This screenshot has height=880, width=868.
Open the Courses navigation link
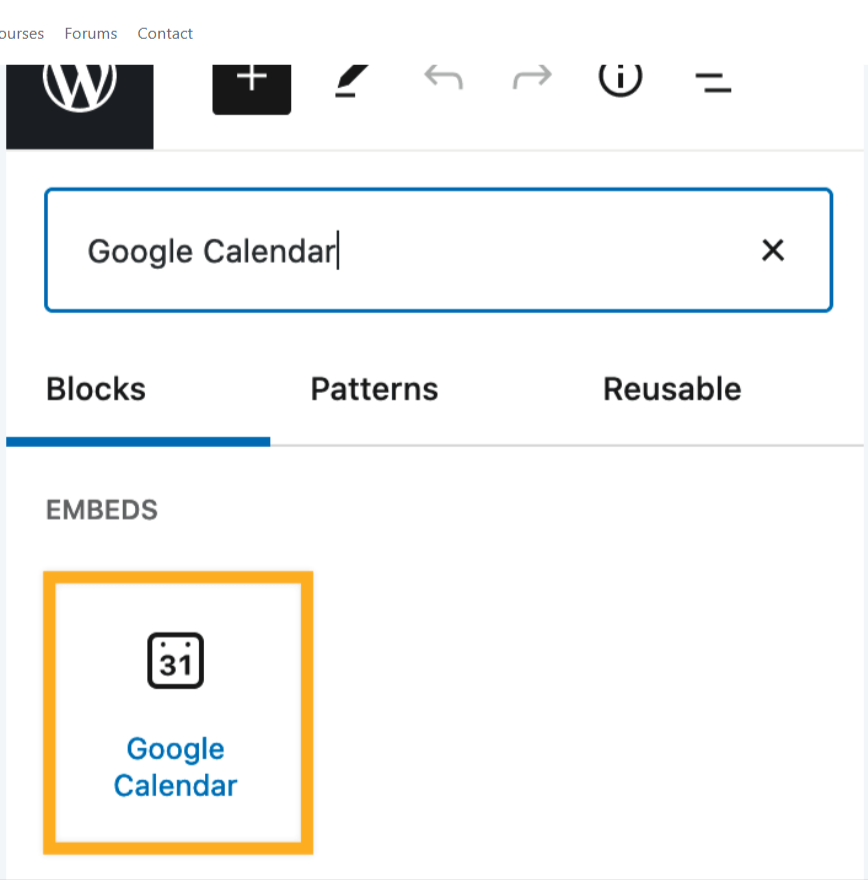(22, 34)
